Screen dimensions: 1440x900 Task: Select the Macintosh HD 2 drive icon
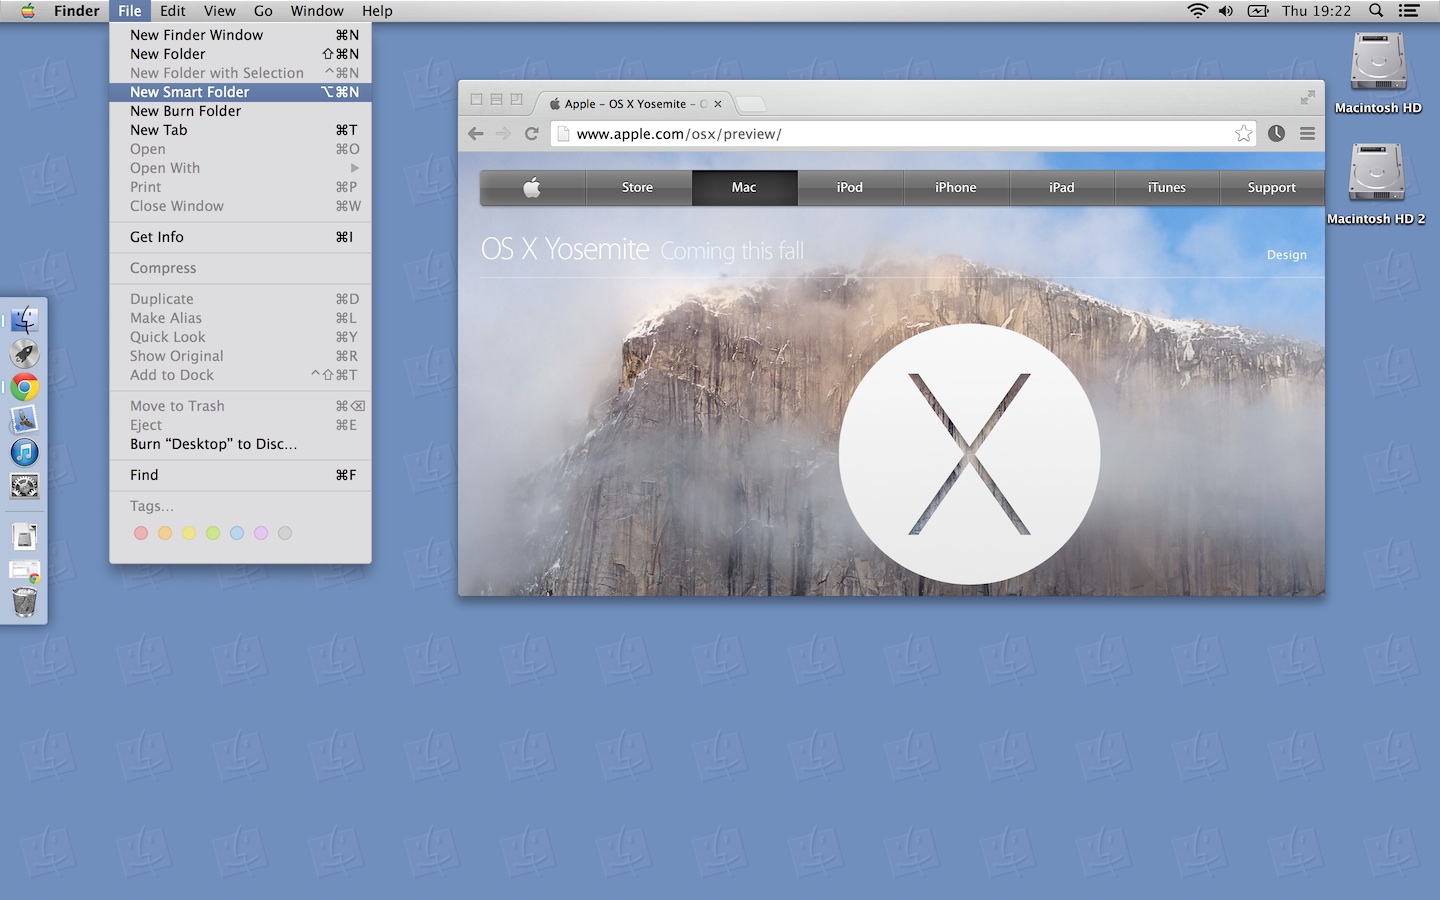click(x=1376, y=172)
